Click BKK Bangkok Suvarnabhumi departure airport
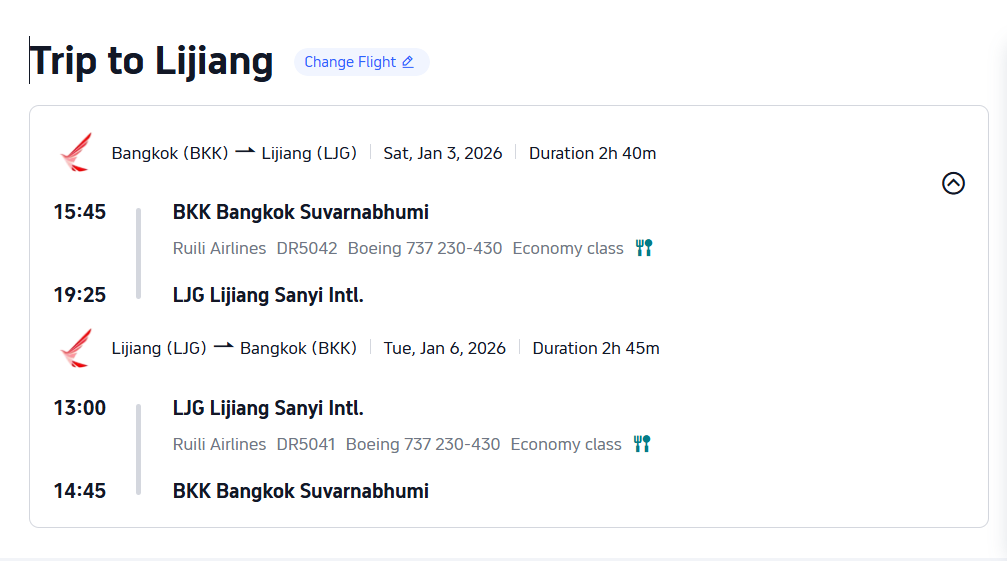The height and width of the screenshot is (561, 1007). [x=300, y=212]
